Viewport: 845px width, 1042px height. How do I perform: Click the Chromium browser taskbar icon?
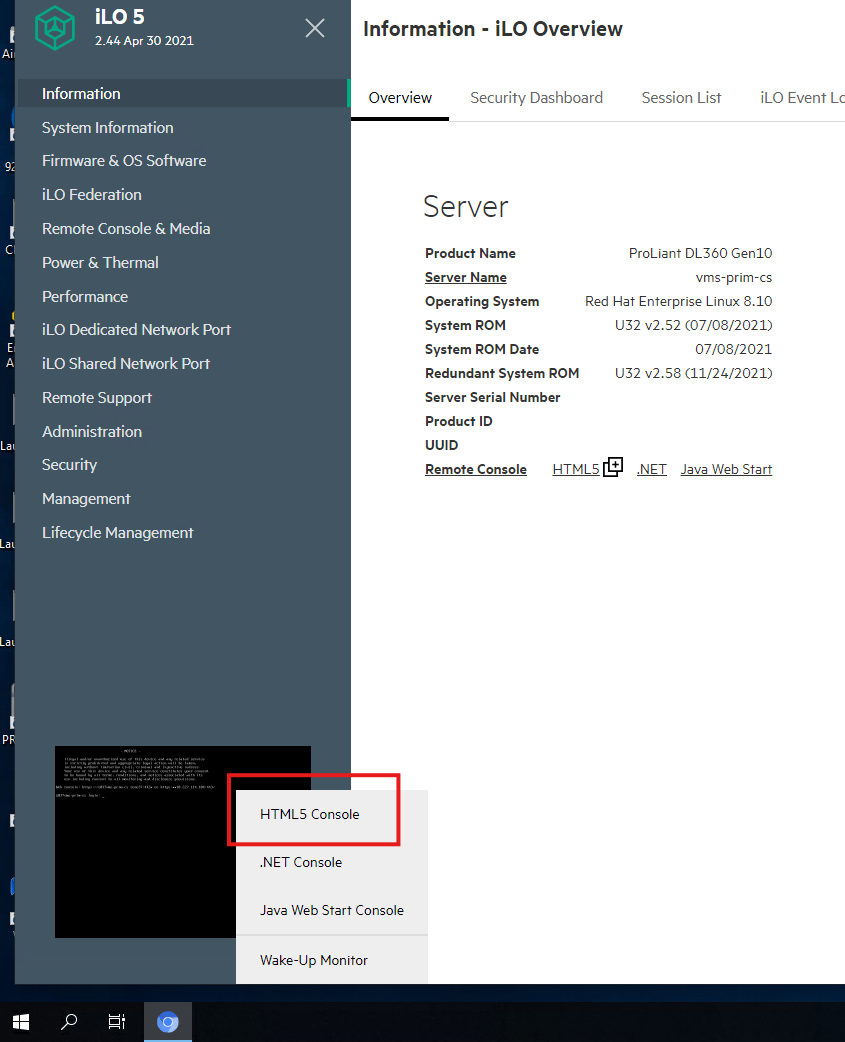tap(167, 1021)
